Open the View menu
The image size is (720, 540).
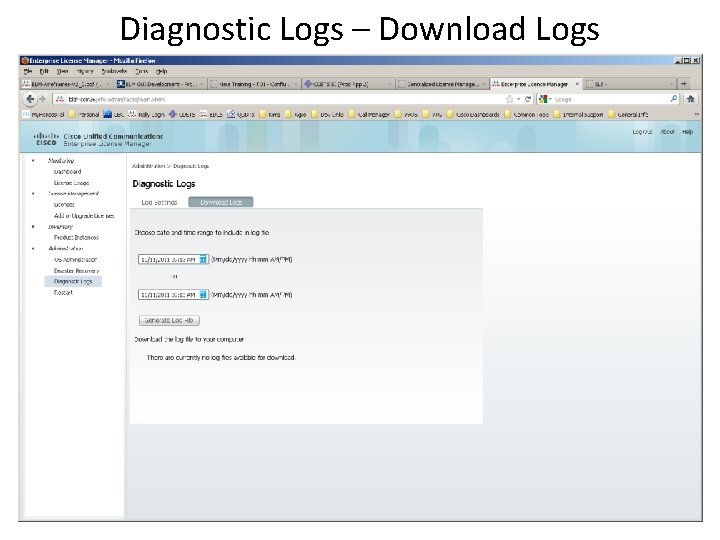tap(62, 71)
